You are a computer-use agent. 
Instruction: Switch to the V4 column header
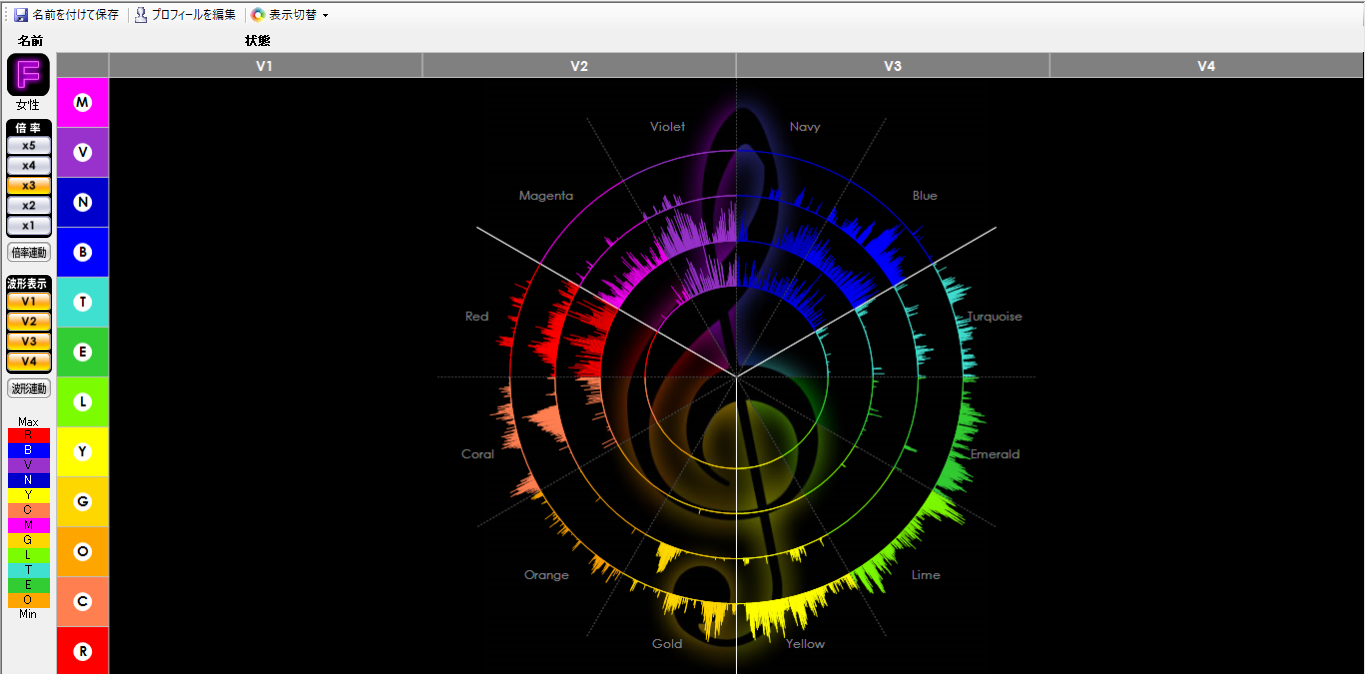[1206, 66]
